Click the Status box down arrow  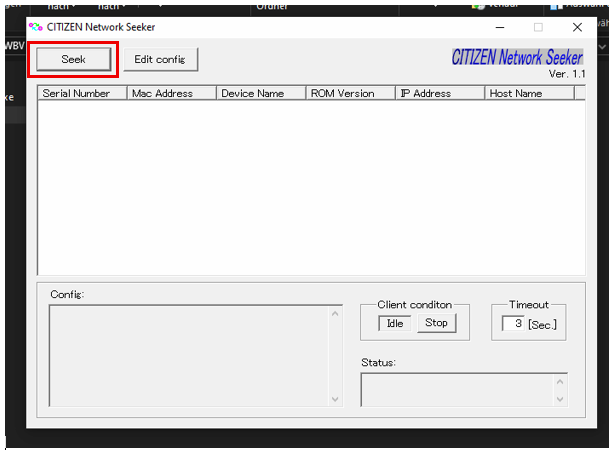coord(560,399)
